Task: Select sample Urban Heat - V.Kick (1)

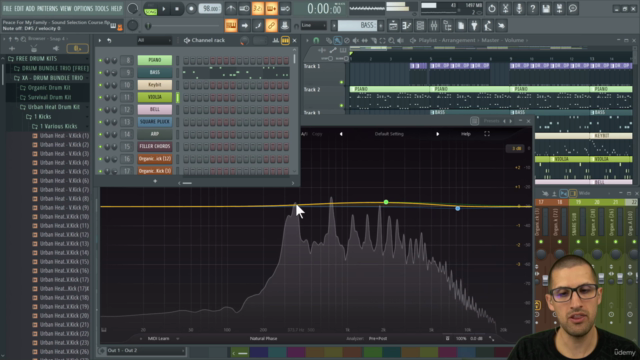Action: [64, 136]
